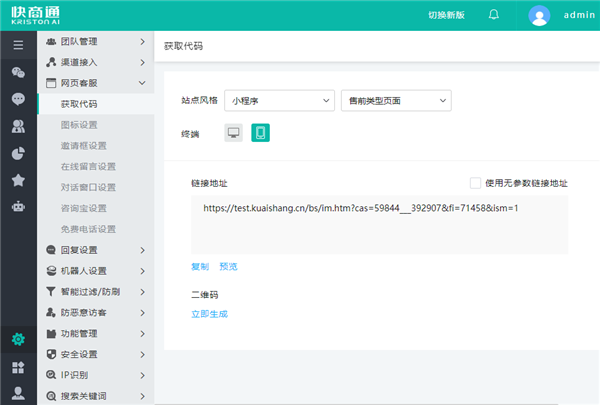The width and height of the screenshot is (600, 405).
Task: Select the desktop PC terminal icon
Action: (x=234, y=133)
